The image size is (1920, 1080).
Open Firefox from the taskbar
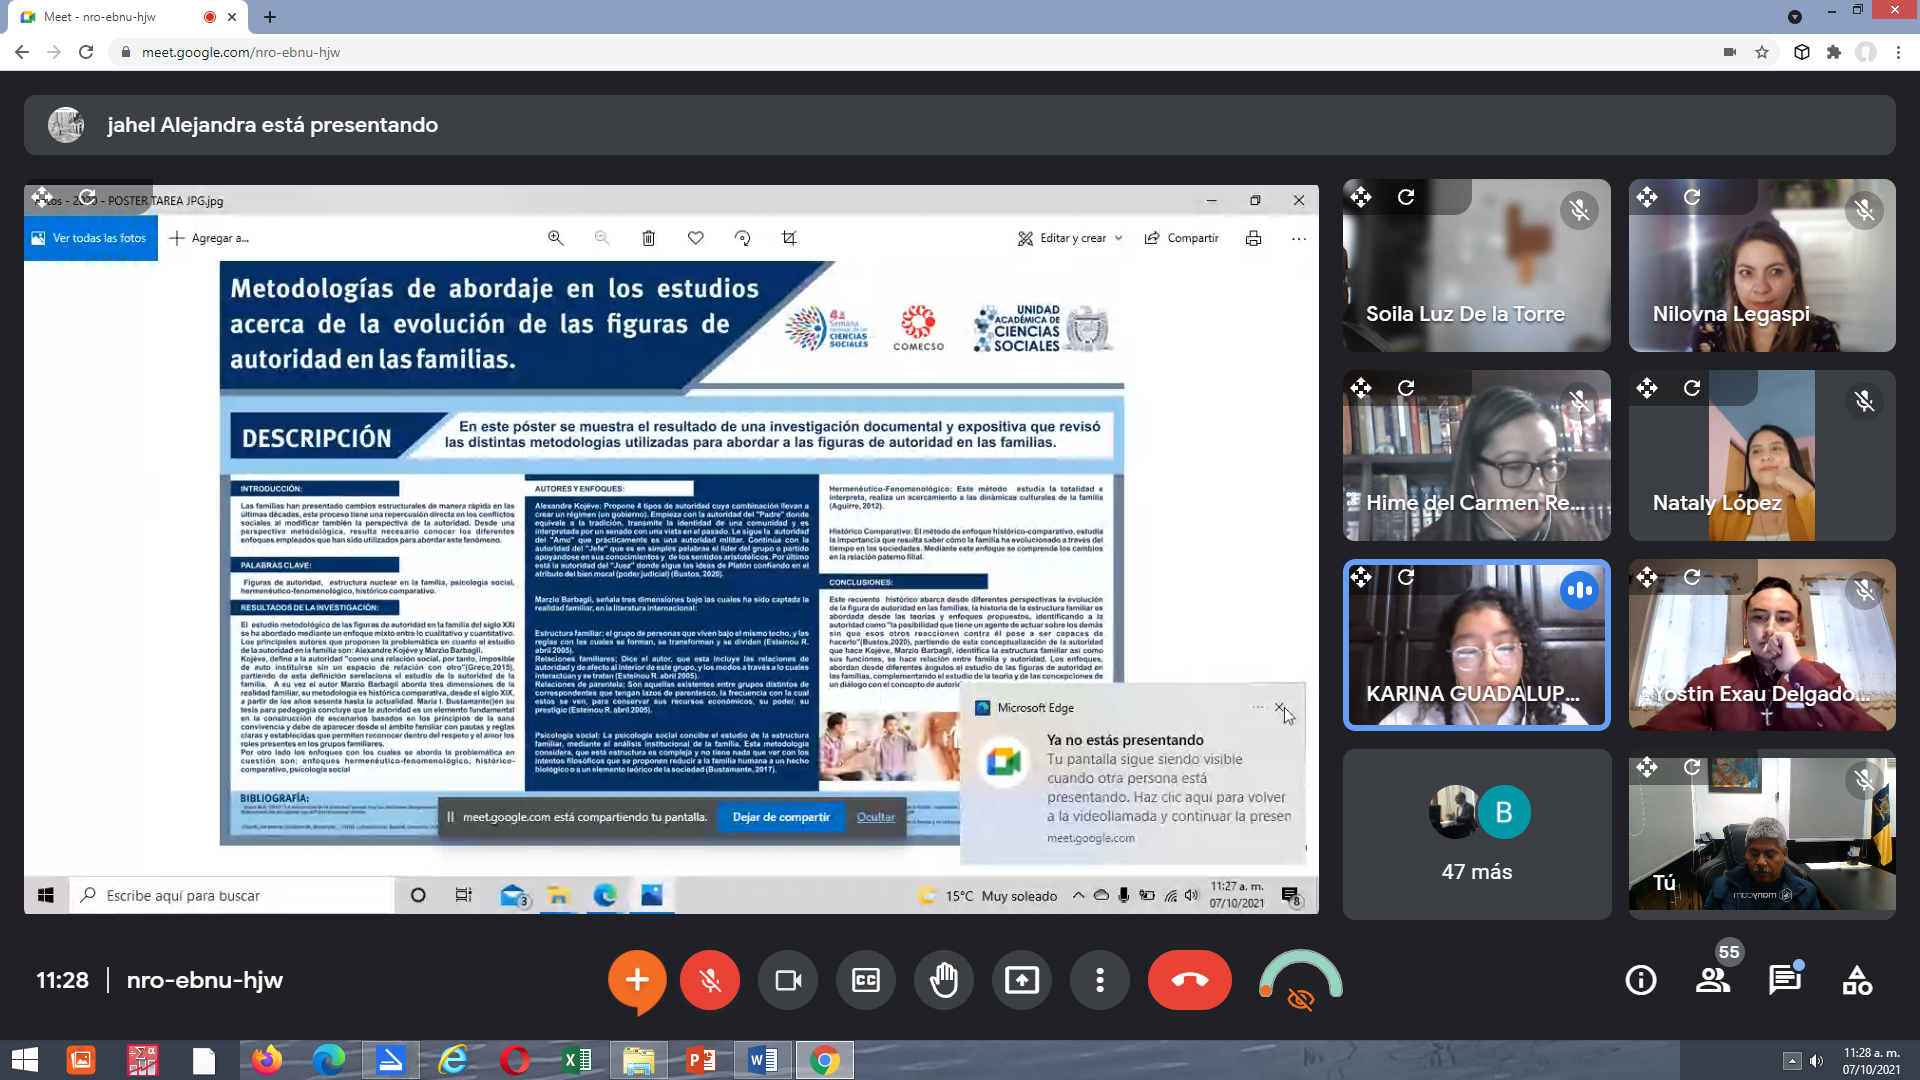[266, 1060]
